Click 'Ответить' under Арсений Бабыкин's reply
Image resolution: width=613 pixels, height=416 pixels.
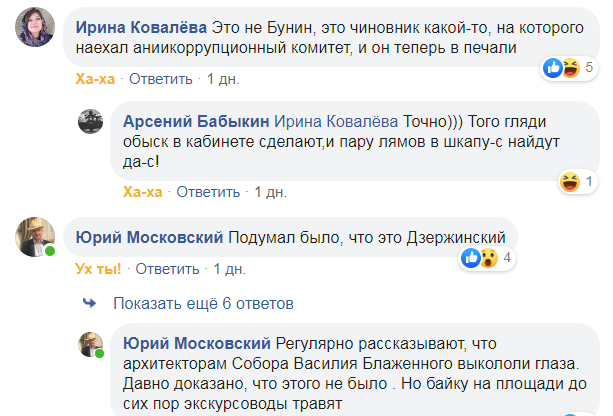[210, 190]
